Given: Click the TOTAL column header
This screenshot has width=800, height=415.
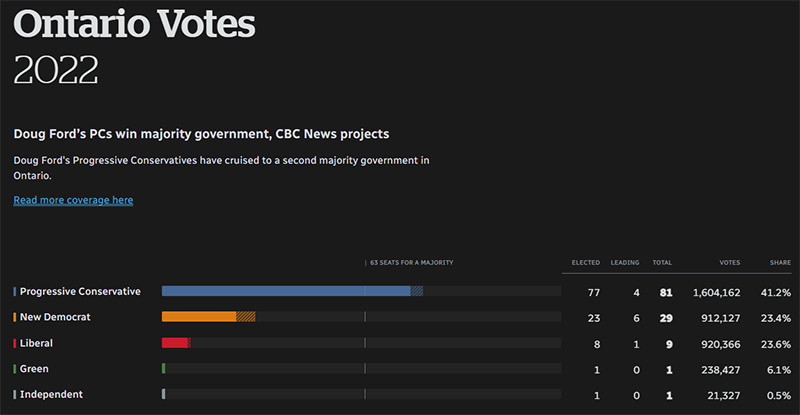Looking at the screenshot, I should click(662, 262).
